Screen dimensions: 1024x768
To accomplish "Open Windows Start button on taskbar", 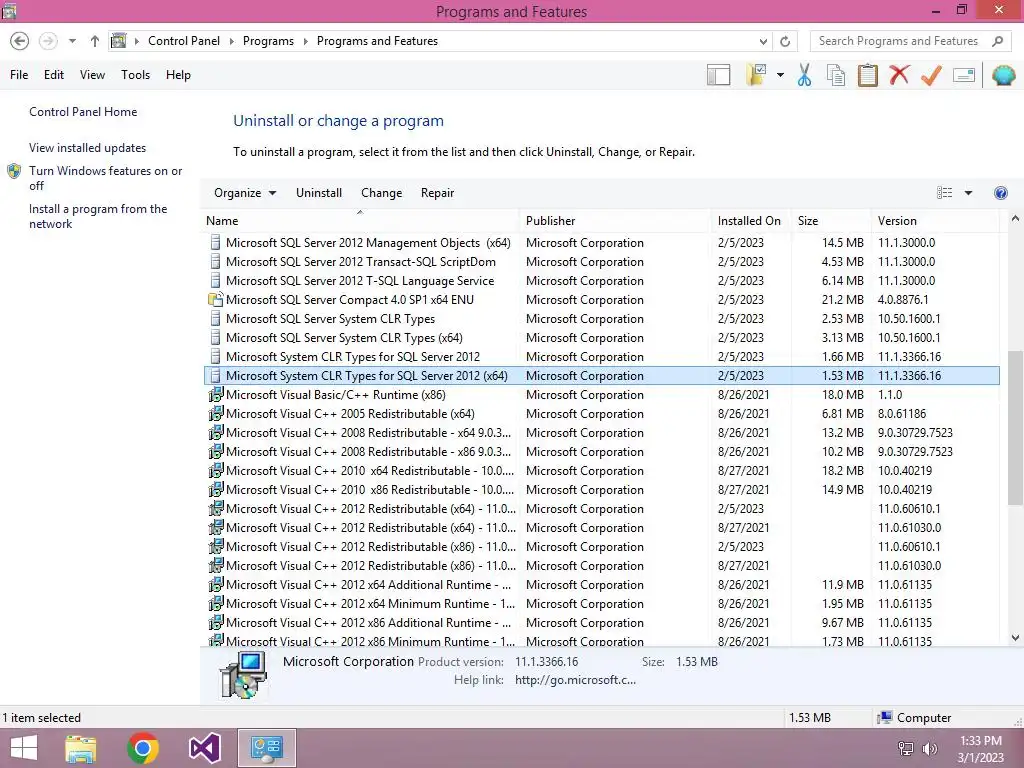I will pos(24,748).
